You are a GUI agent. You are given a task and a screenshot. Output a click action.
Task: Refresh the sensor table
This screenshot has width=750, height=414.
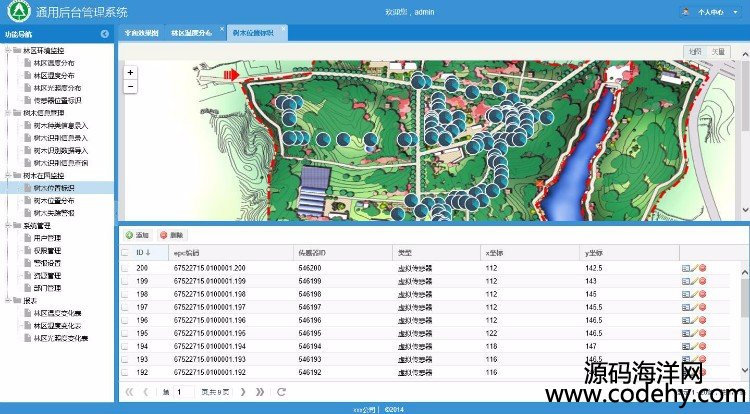tap(281, 392)
